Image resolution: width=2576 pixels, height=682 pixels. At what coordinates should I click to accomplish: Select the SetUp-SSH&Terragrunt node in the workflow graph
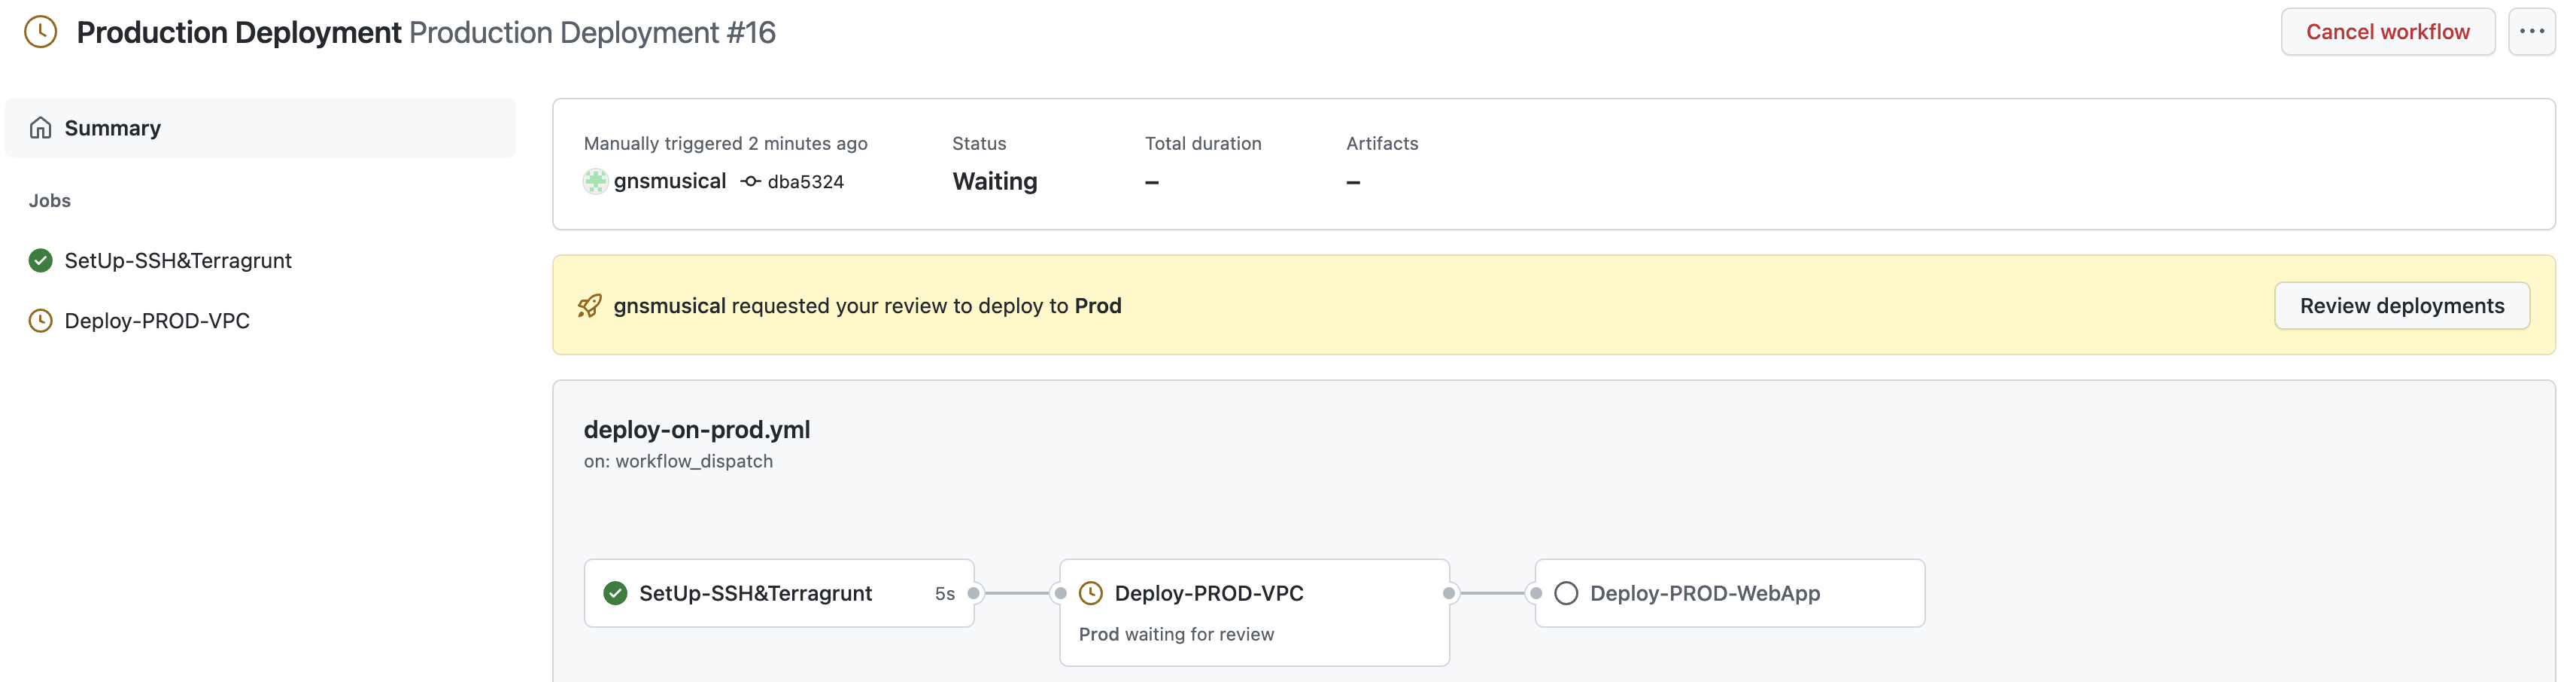(755, 593)
